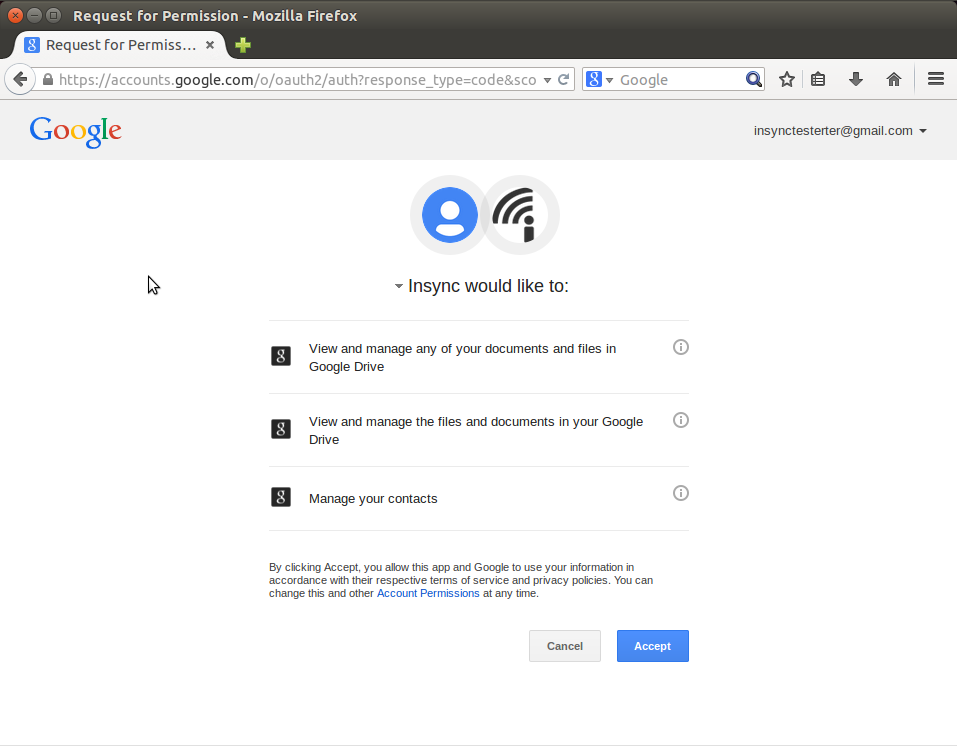Click the address bar URL
This screenshot has height=746, width=957.
click(x=297, y=80)
